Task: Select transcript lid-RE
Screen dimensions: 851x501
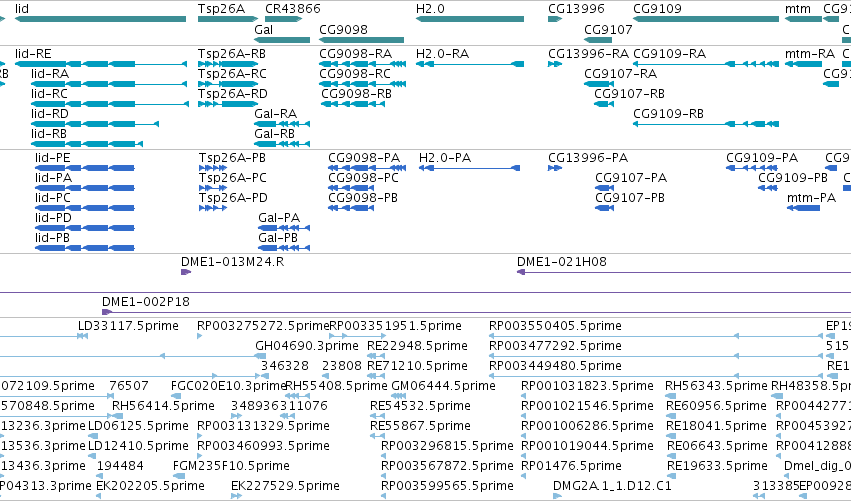Action: 100,64
